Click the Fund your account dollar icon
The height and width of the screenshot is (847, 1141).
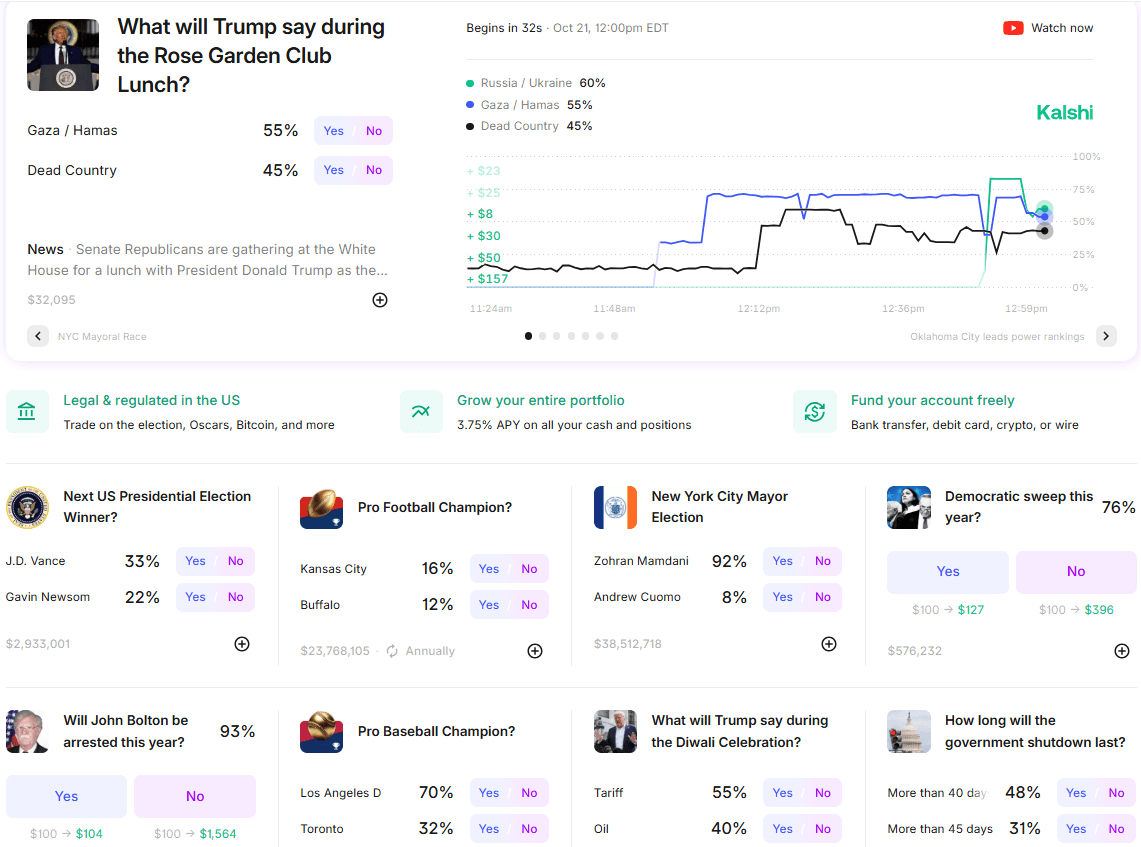tap(814, 412)
